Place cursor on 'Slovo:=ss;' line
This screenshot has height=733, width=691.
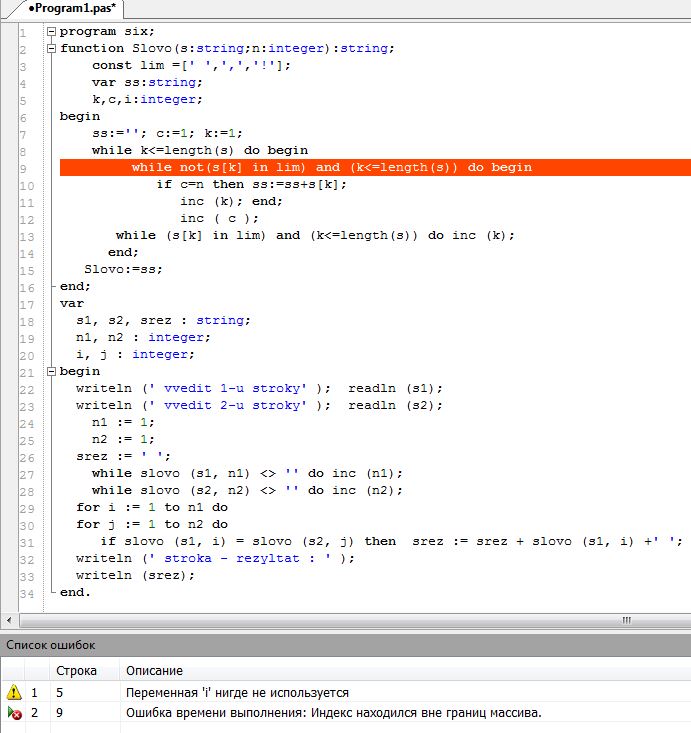pyautogui.click(x=123, y=269)
